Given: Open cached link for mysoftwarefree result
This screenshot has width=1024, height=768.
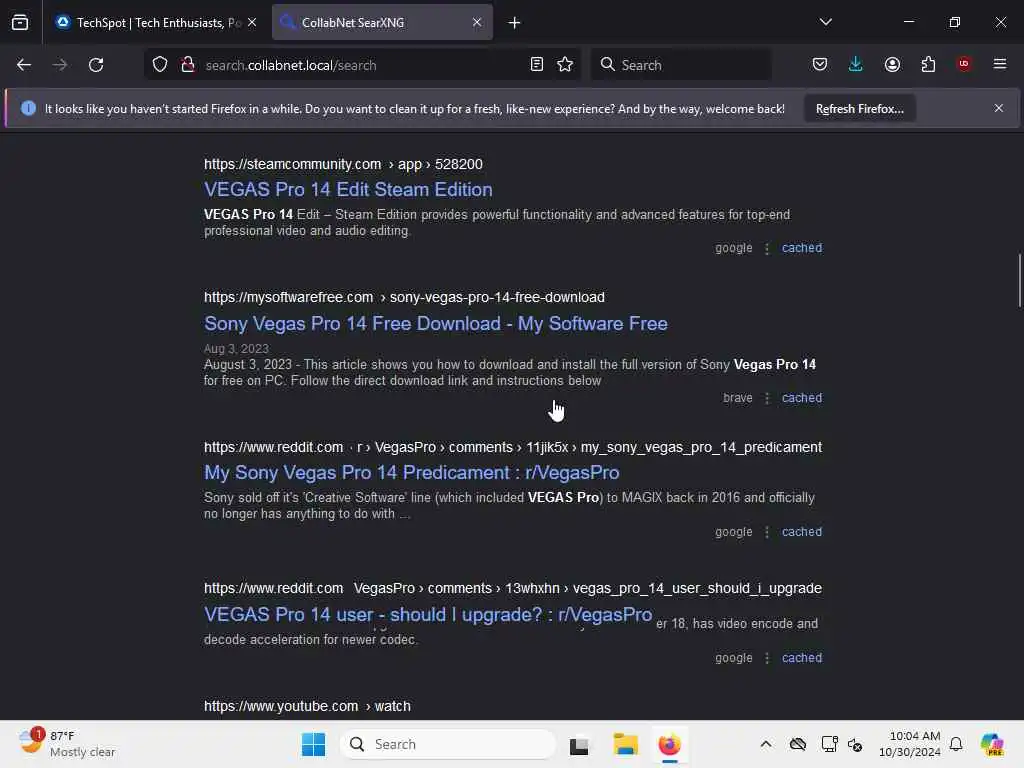Looking at the screenshot, I should pos(802,398).
